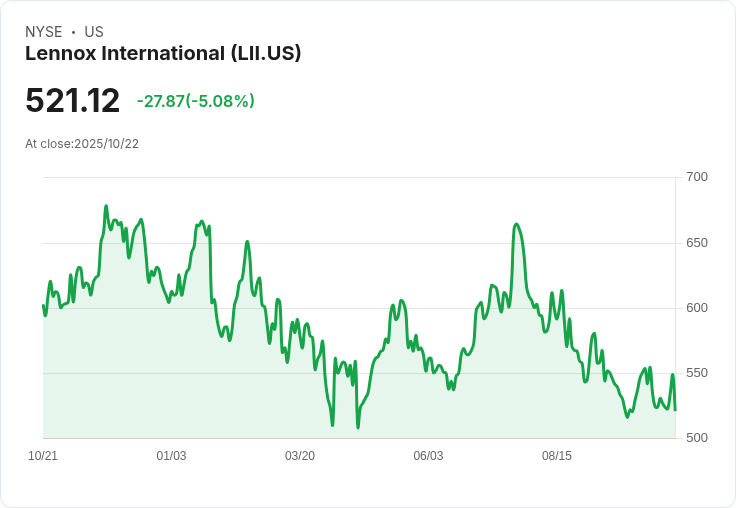Click the 03/20 x-axis date label

tap(300, 455)
